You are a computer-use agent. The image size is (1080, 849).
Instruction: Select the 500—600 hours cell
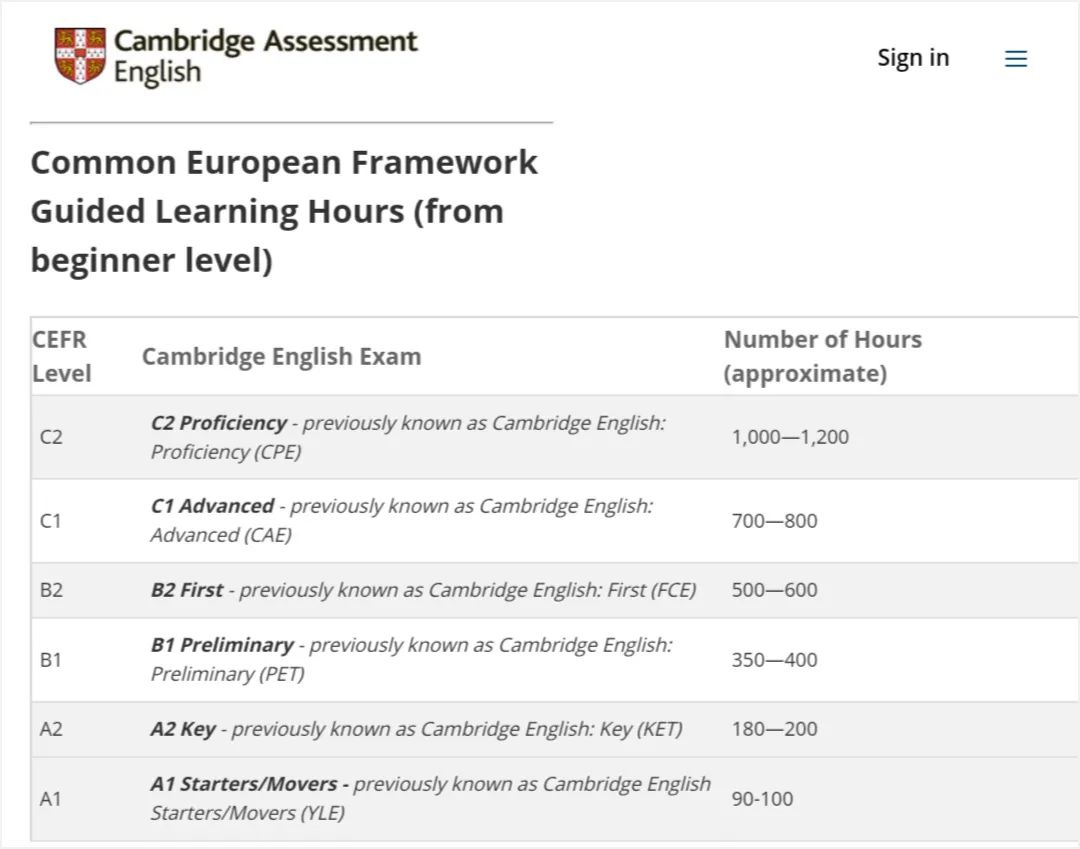coord(774,590)
